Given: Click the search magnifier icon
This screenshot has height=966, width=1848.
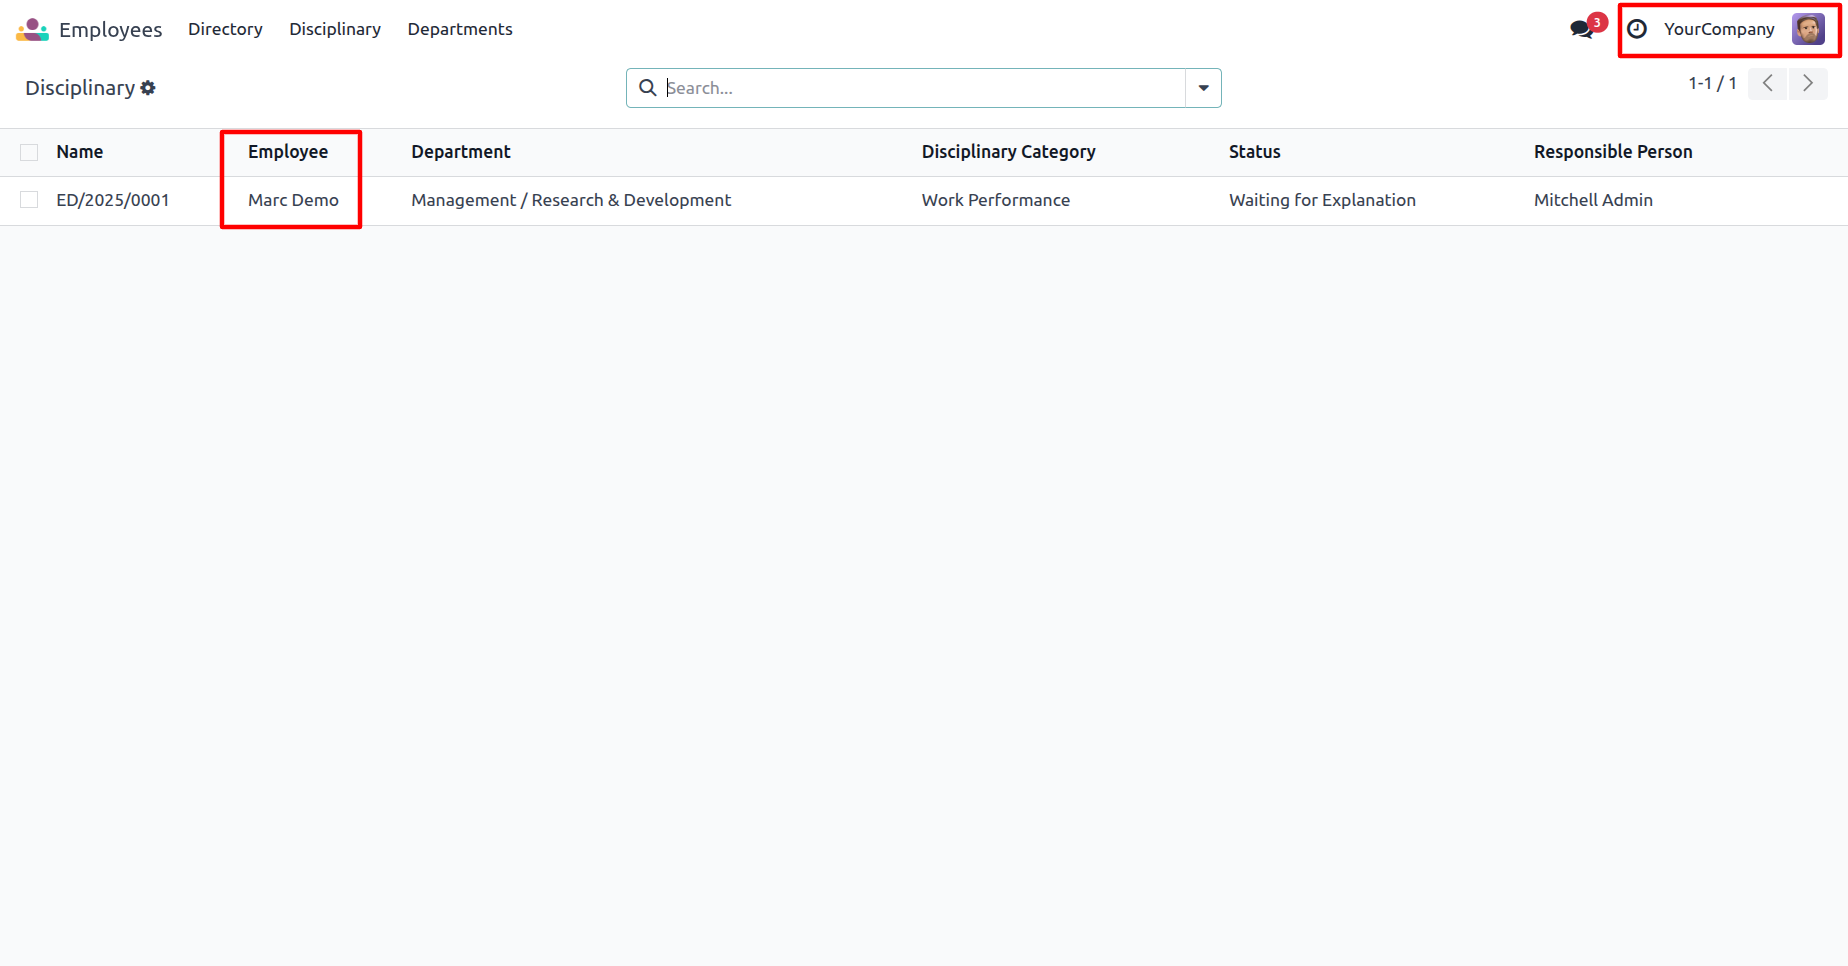Looking at the screenshot, I should click(647, 88).
